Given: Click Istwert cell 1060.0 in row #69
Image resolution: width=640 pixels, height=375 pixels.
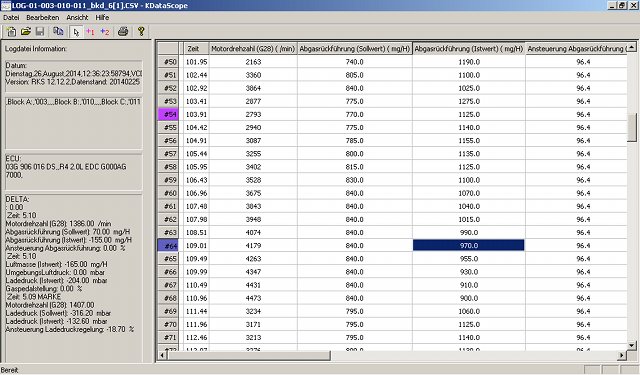Looking at the screenshot, I should coord(469,311).
